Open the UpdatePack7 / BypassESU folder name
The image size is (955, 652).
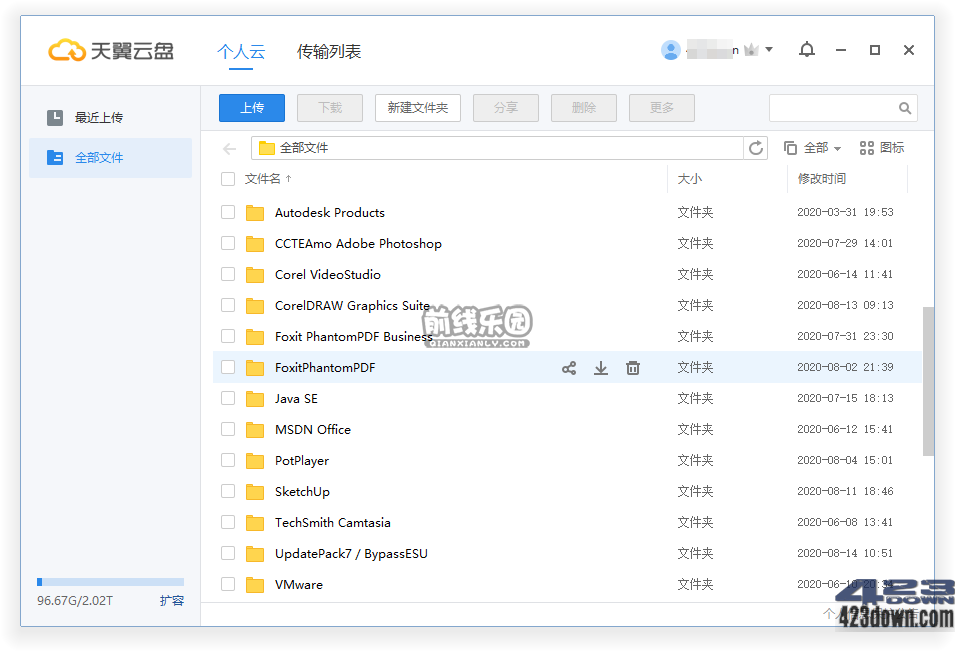351,554
